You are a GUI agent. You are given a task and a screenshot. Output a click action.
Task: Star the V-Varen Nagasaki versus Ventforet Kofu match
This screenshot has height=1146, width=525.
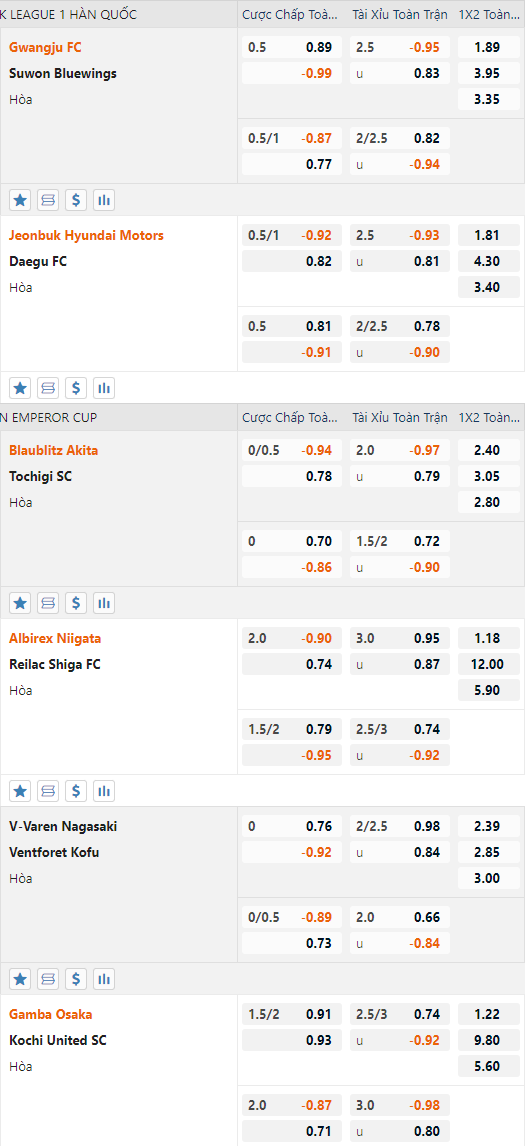20,979
